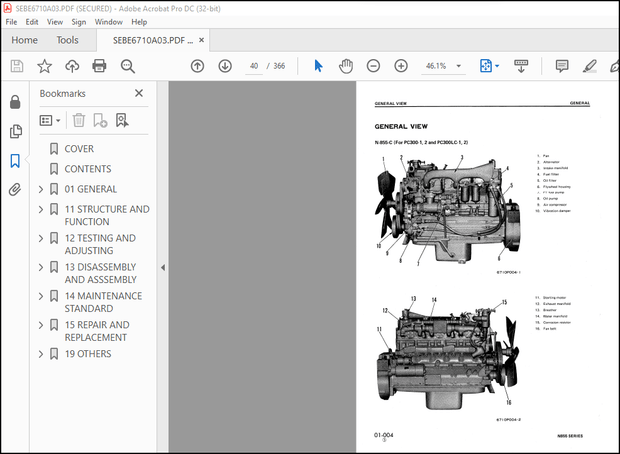Open the Window menu
Screen dimensions: 620x454
tap(108, 22)
